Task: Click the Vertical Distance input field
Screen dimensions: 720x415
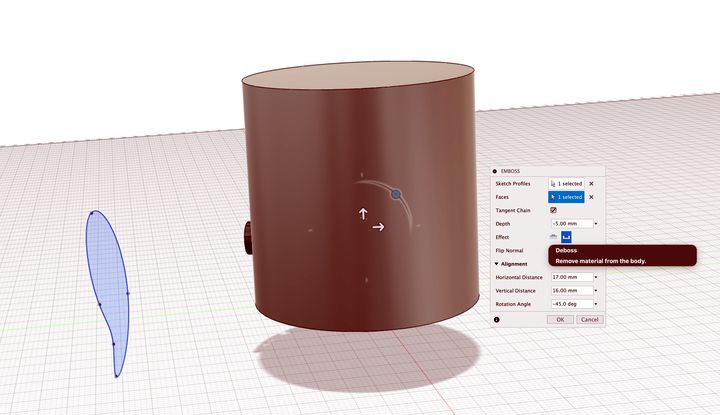Action: [x=570, y=290]
